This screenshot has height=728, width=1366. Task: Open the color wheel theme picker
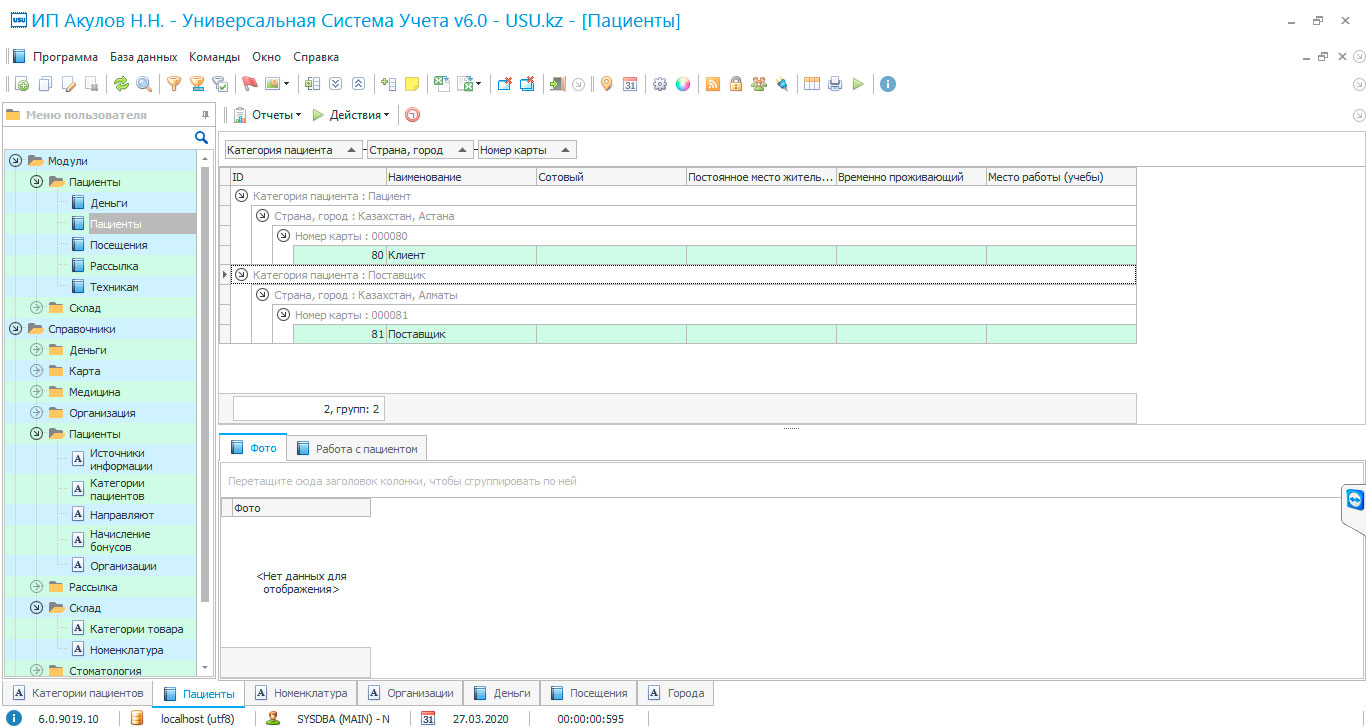pos(683,84)
